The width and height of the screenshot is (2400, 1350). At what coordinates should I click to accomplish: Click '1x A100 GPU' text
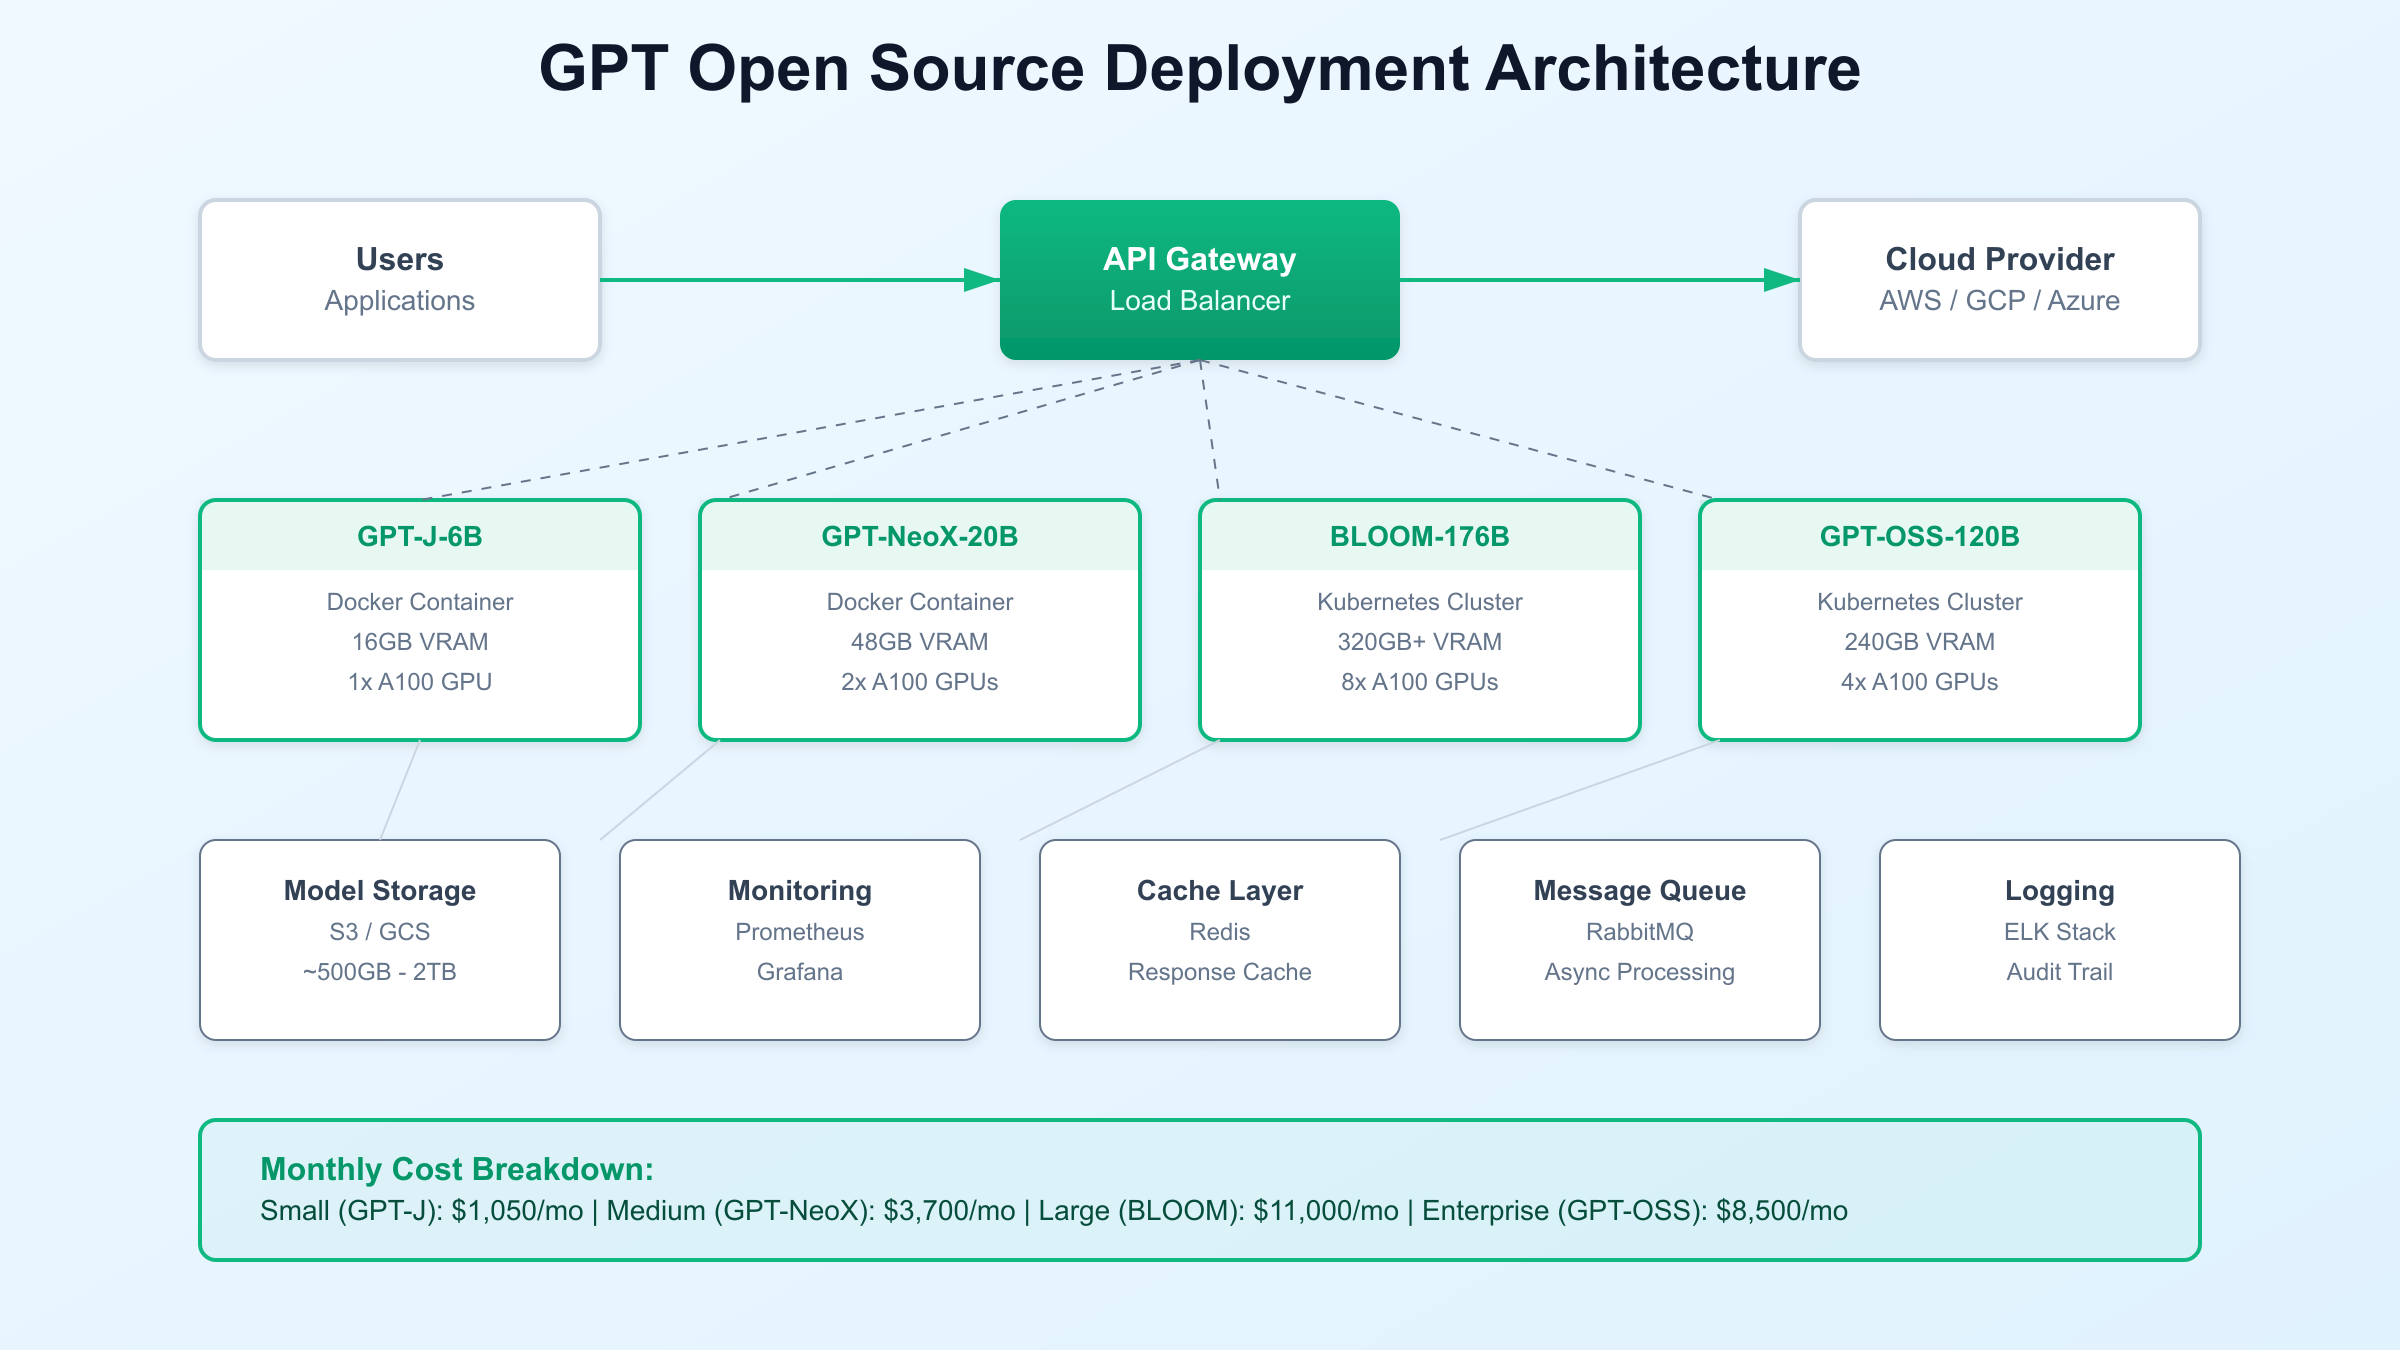(x=420, y=682)
